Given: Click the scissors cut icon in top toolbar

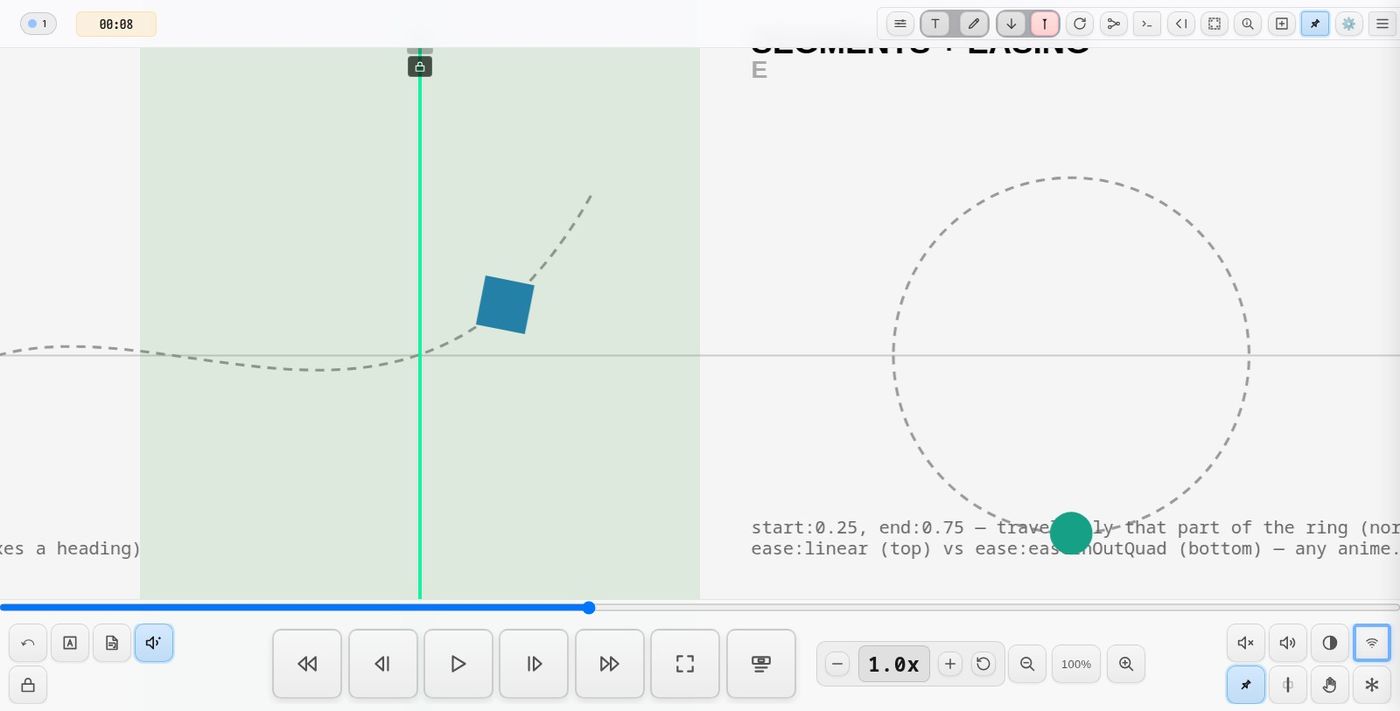Looking at the screenshot, I should pyautogui.click(x=1113, y=24).
